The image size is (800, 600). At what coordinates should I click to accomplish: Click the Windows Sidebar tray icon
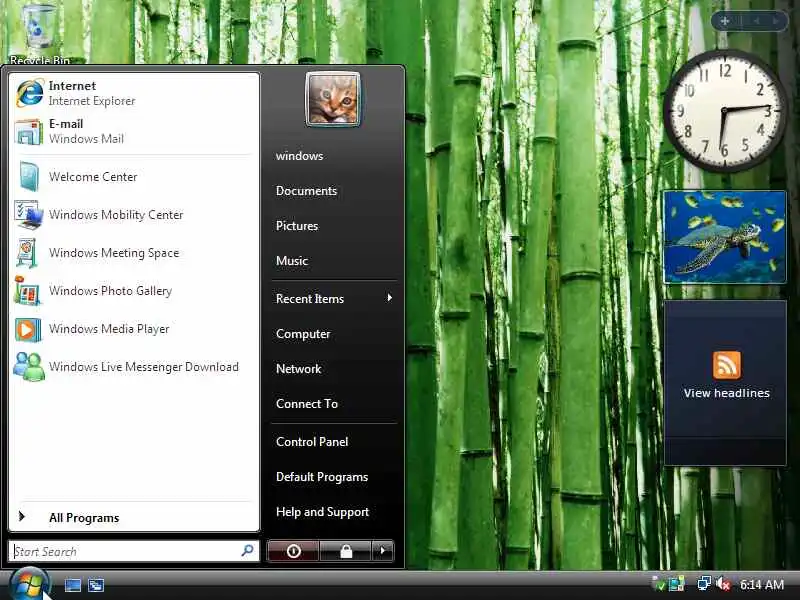point(677,584)
